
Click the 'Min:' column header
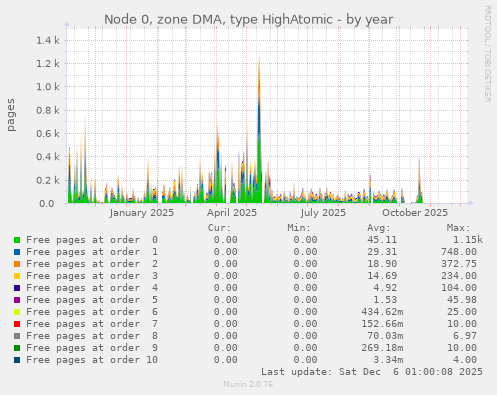299,228
